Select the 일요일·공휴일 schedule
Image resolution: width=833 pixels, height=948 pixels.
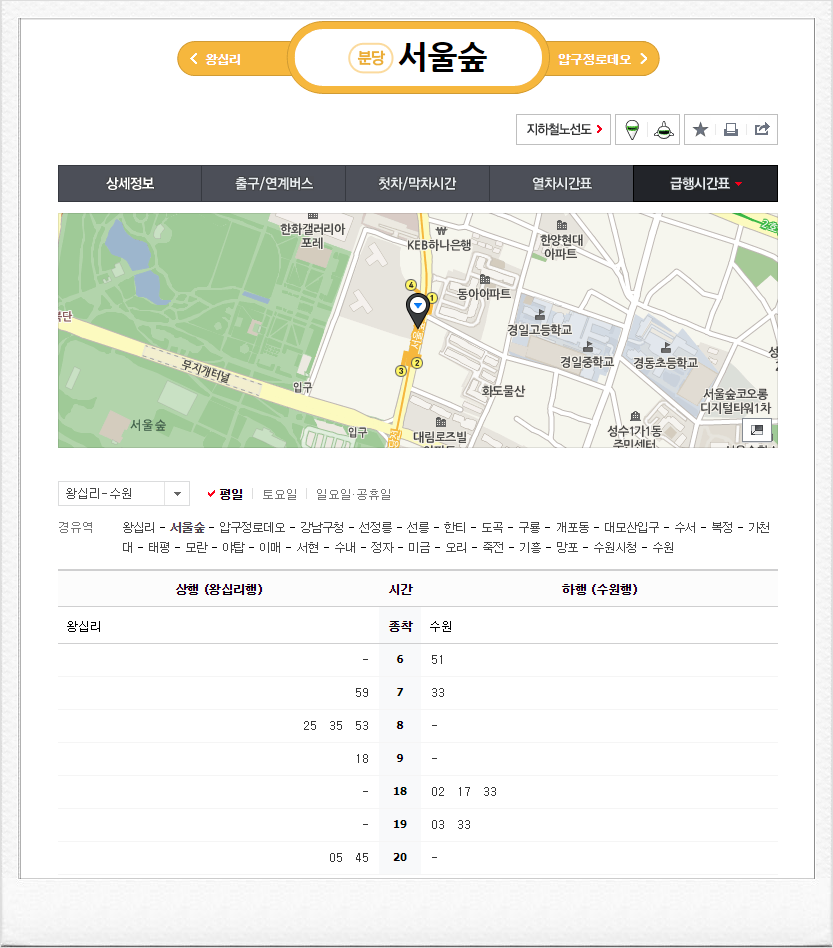tap(354, 494)
